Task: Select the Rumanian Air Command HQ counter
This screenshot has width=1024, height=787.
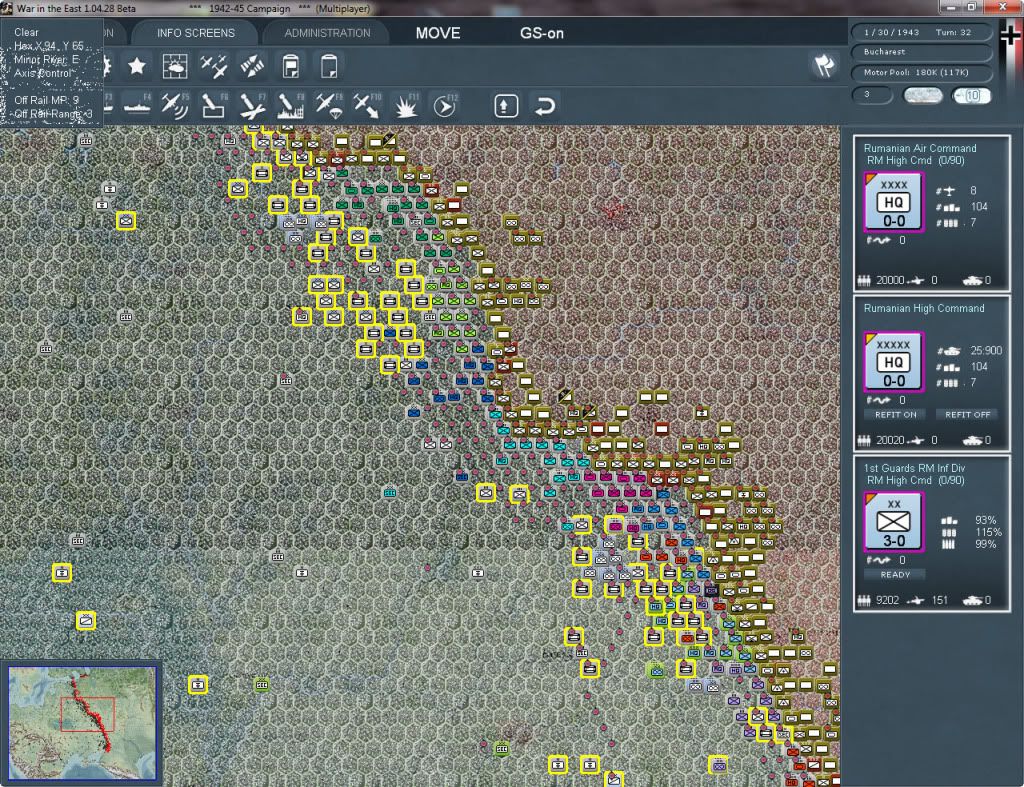Action: pos(893,202)
